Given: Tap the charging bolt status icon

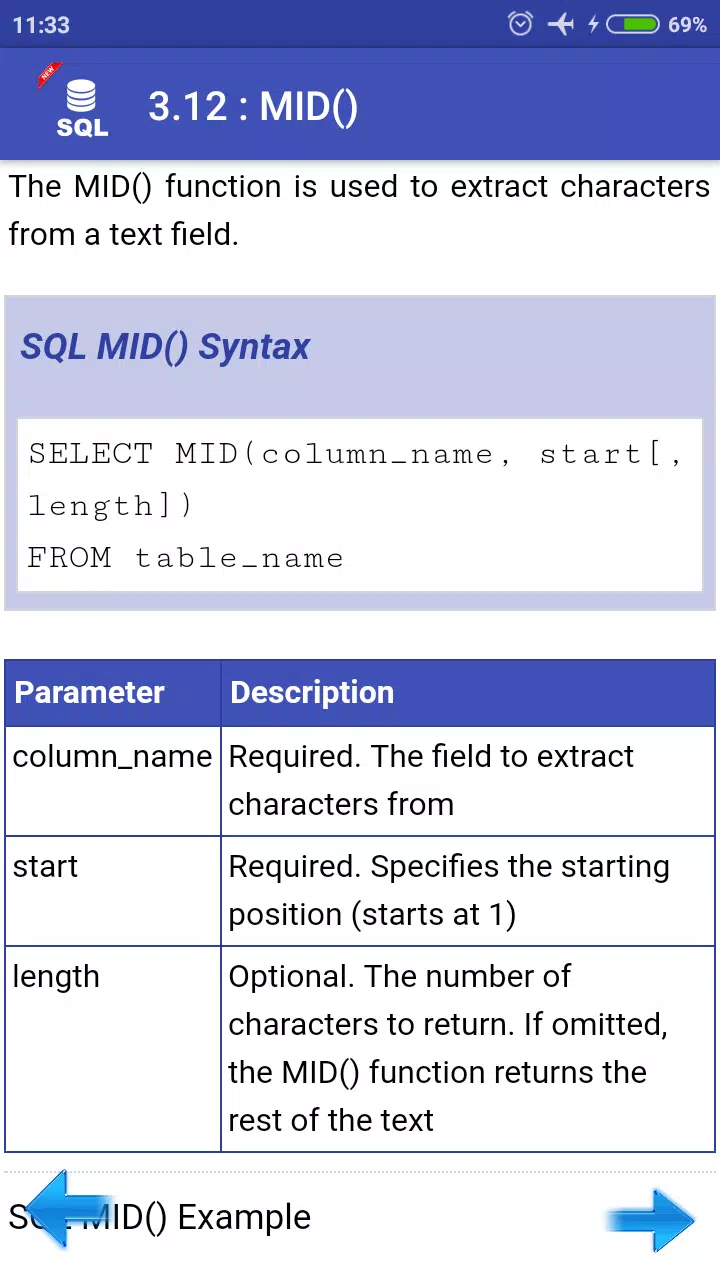Looking at the screenshot, I should tap(593, 25).
